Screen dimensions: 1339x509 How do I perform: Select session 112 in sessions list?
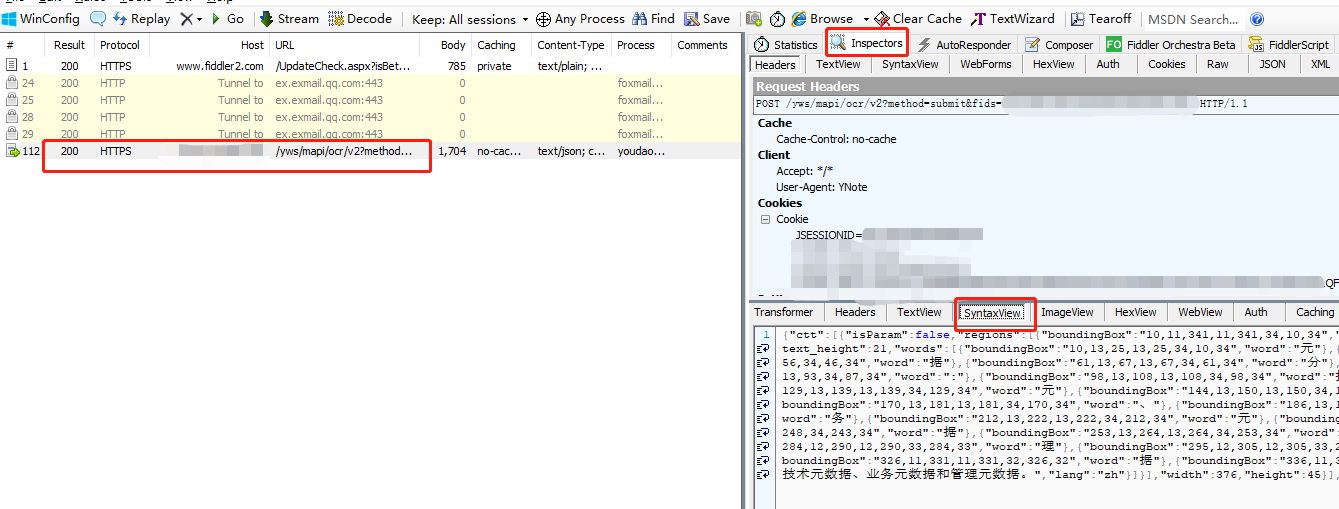tap(236, 151)
